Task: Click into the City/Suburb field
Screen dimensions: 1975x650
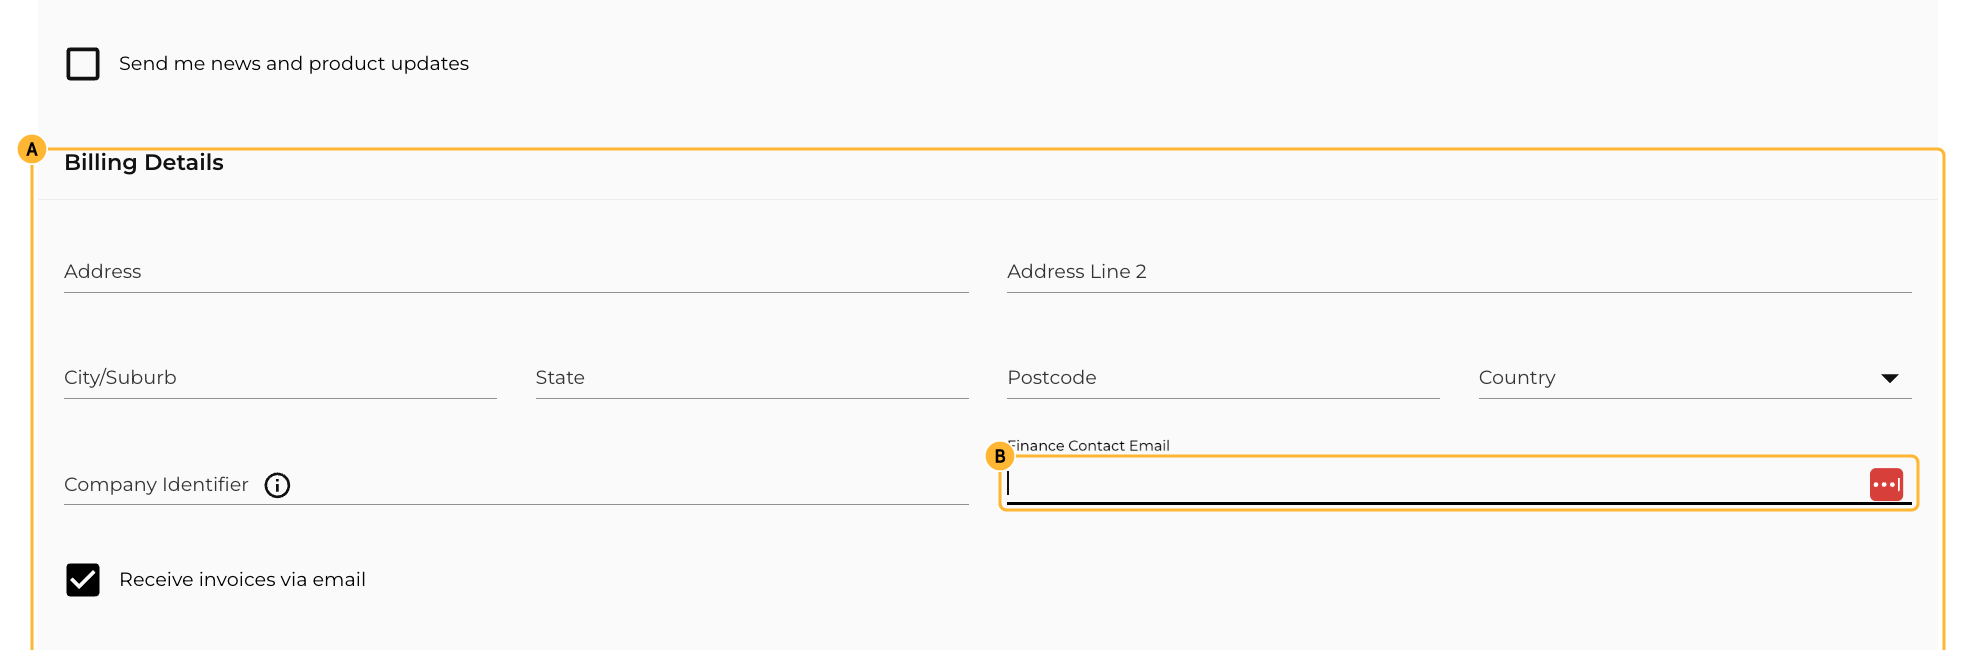Action: click(280, 378)
